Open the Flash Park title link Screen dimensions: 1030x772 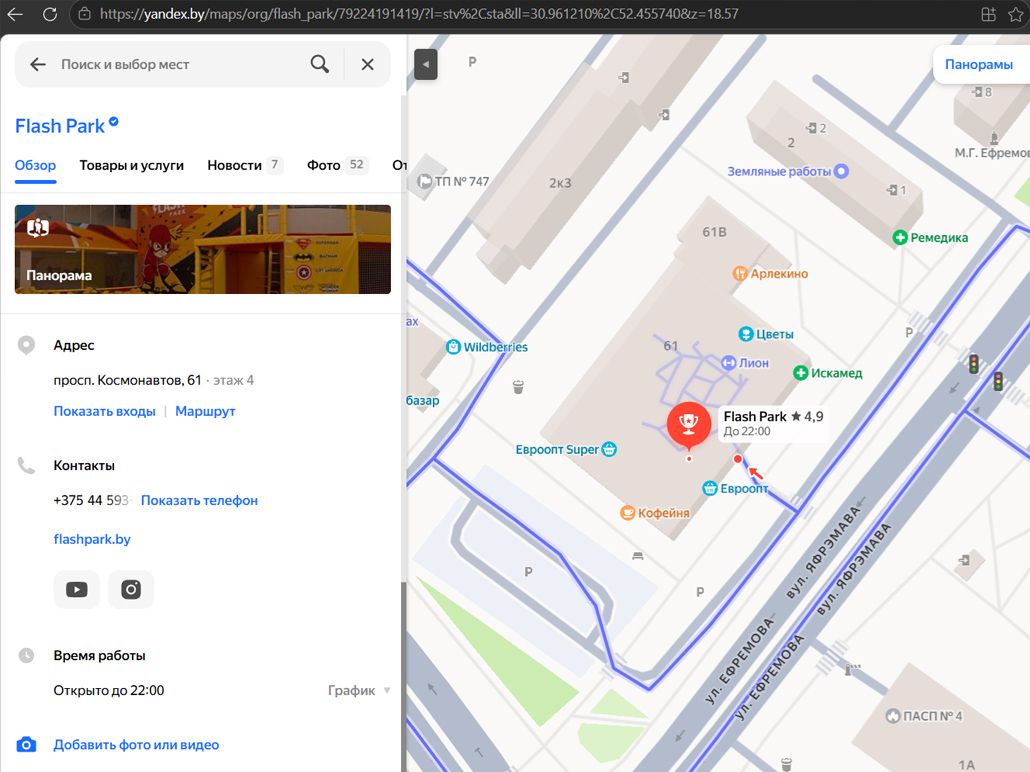click(60, 126)
